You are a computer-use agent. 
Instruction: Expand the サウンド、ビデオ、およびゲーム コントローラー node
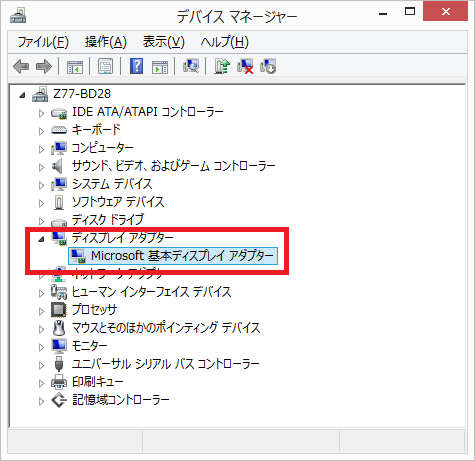point(41,167)
